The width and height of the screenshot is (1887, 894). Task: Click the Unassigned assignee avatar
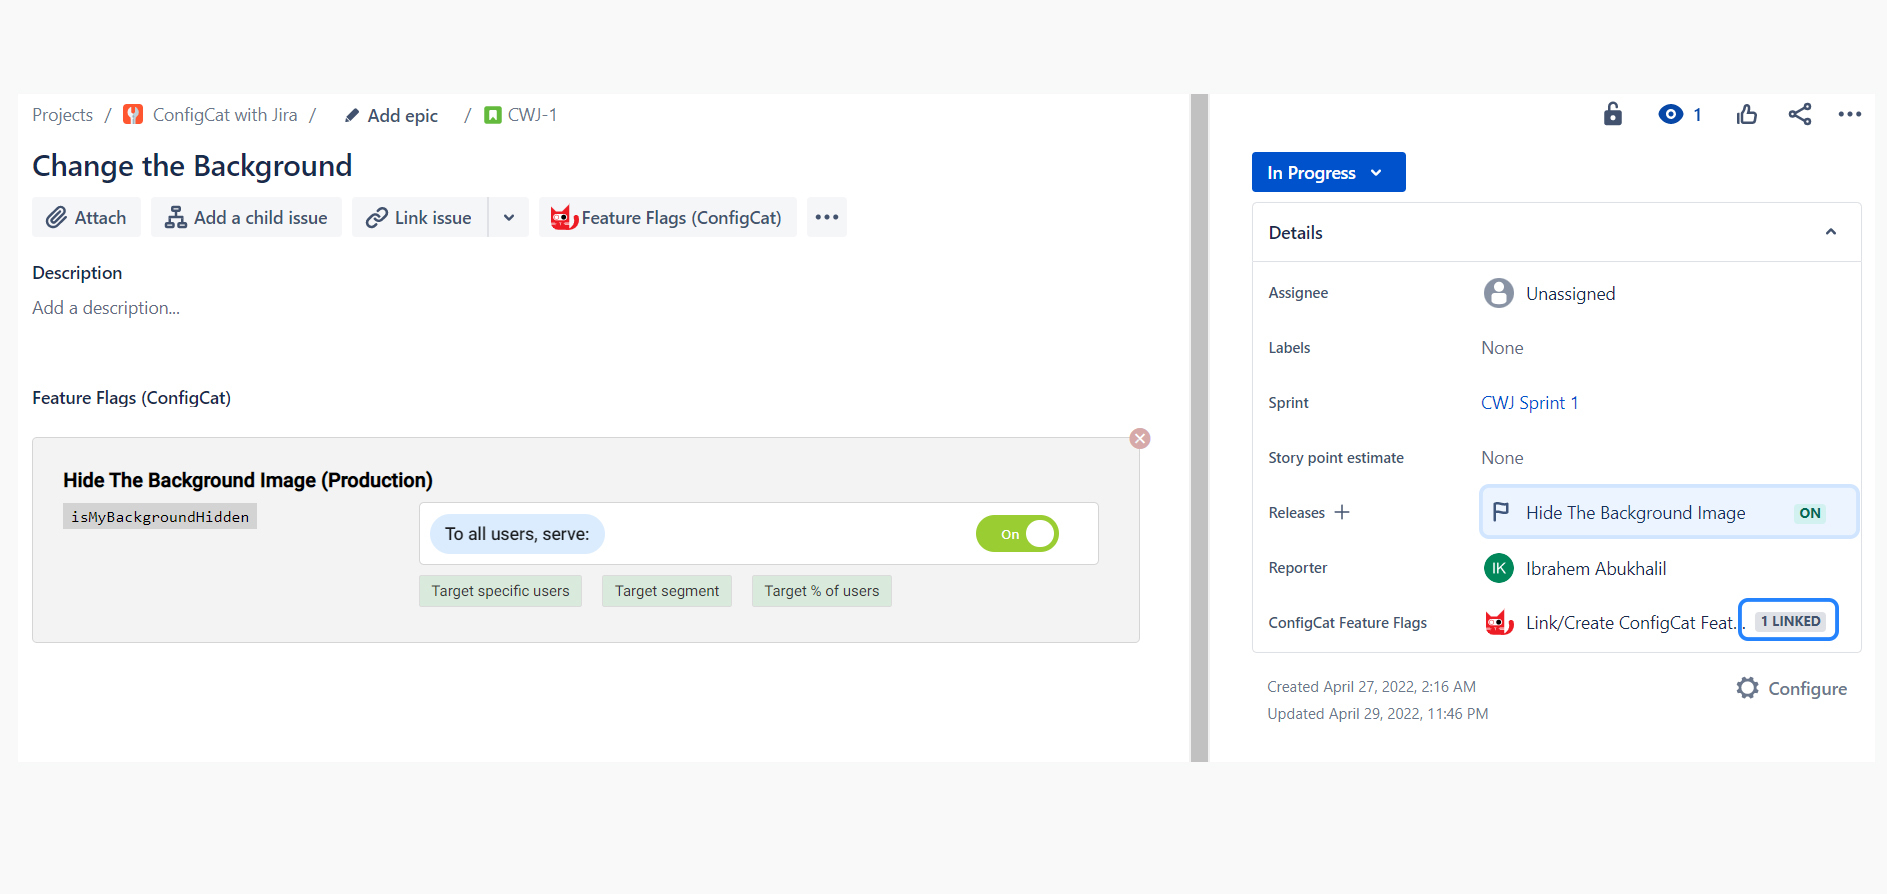point(1498,293)
